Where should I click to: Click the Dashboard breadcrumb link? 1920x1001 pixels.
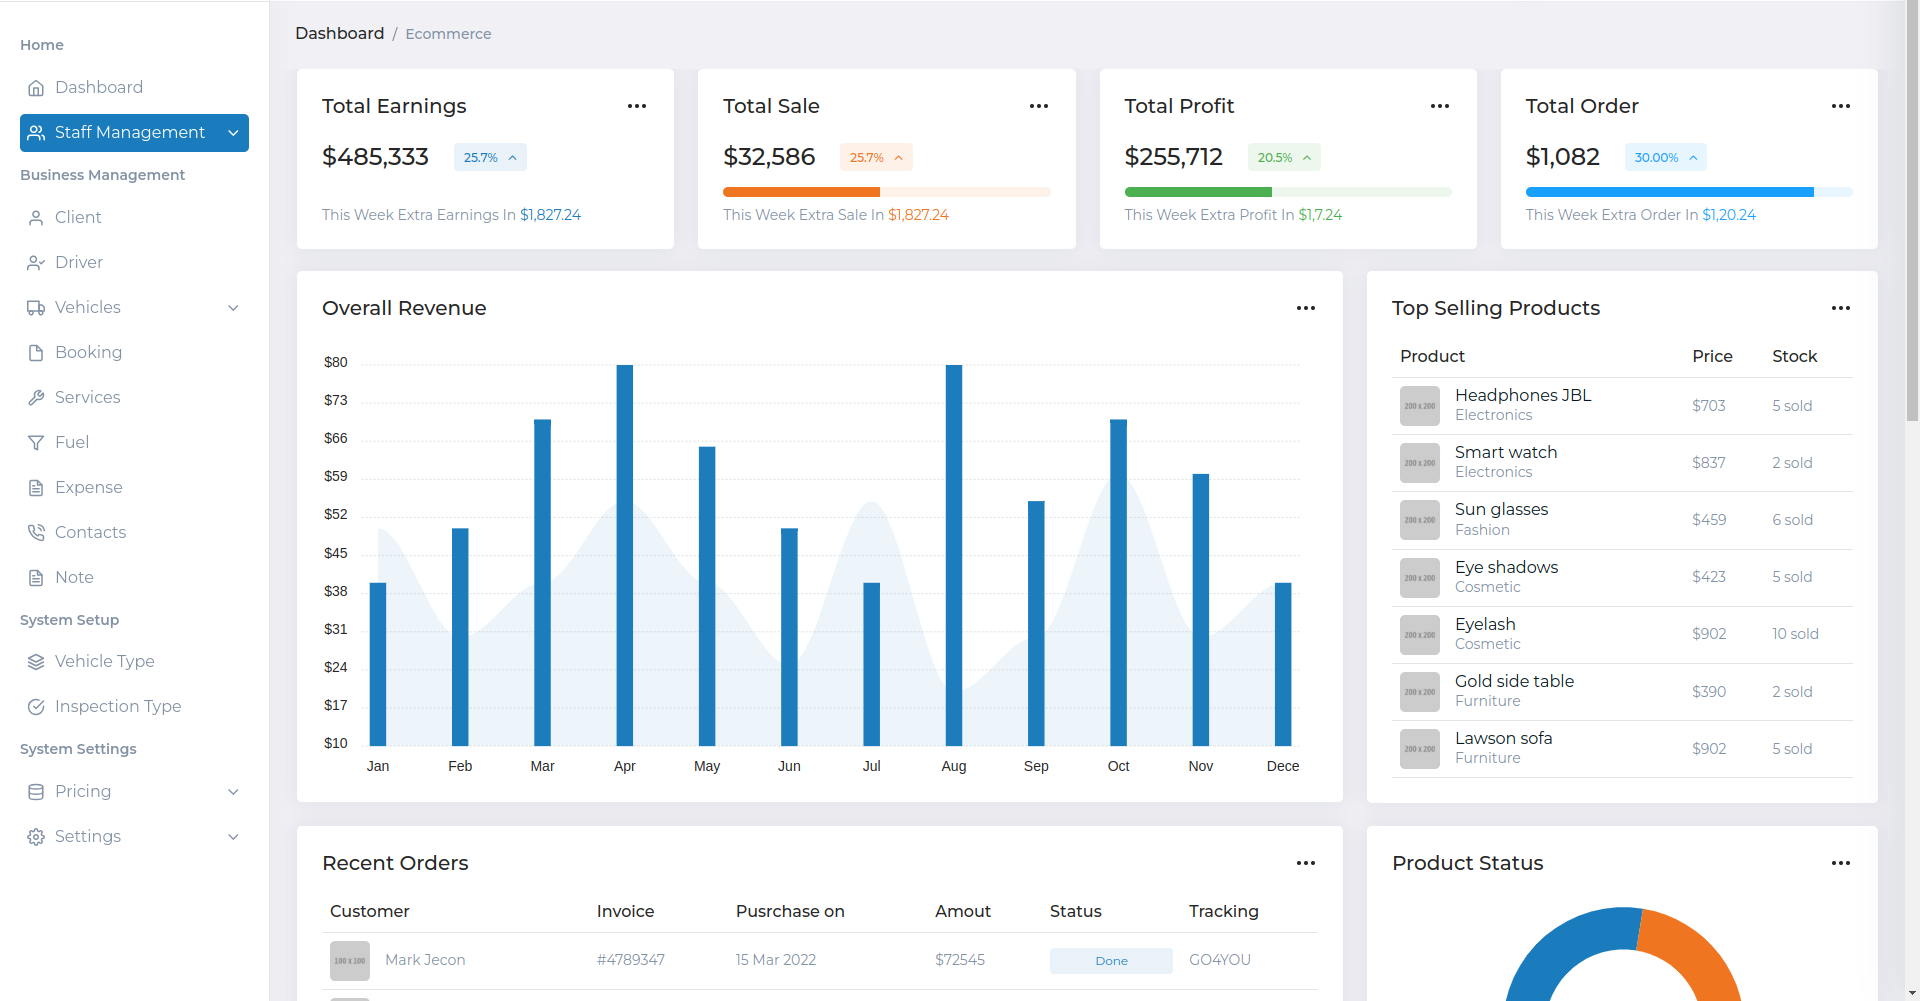[339, 34]
